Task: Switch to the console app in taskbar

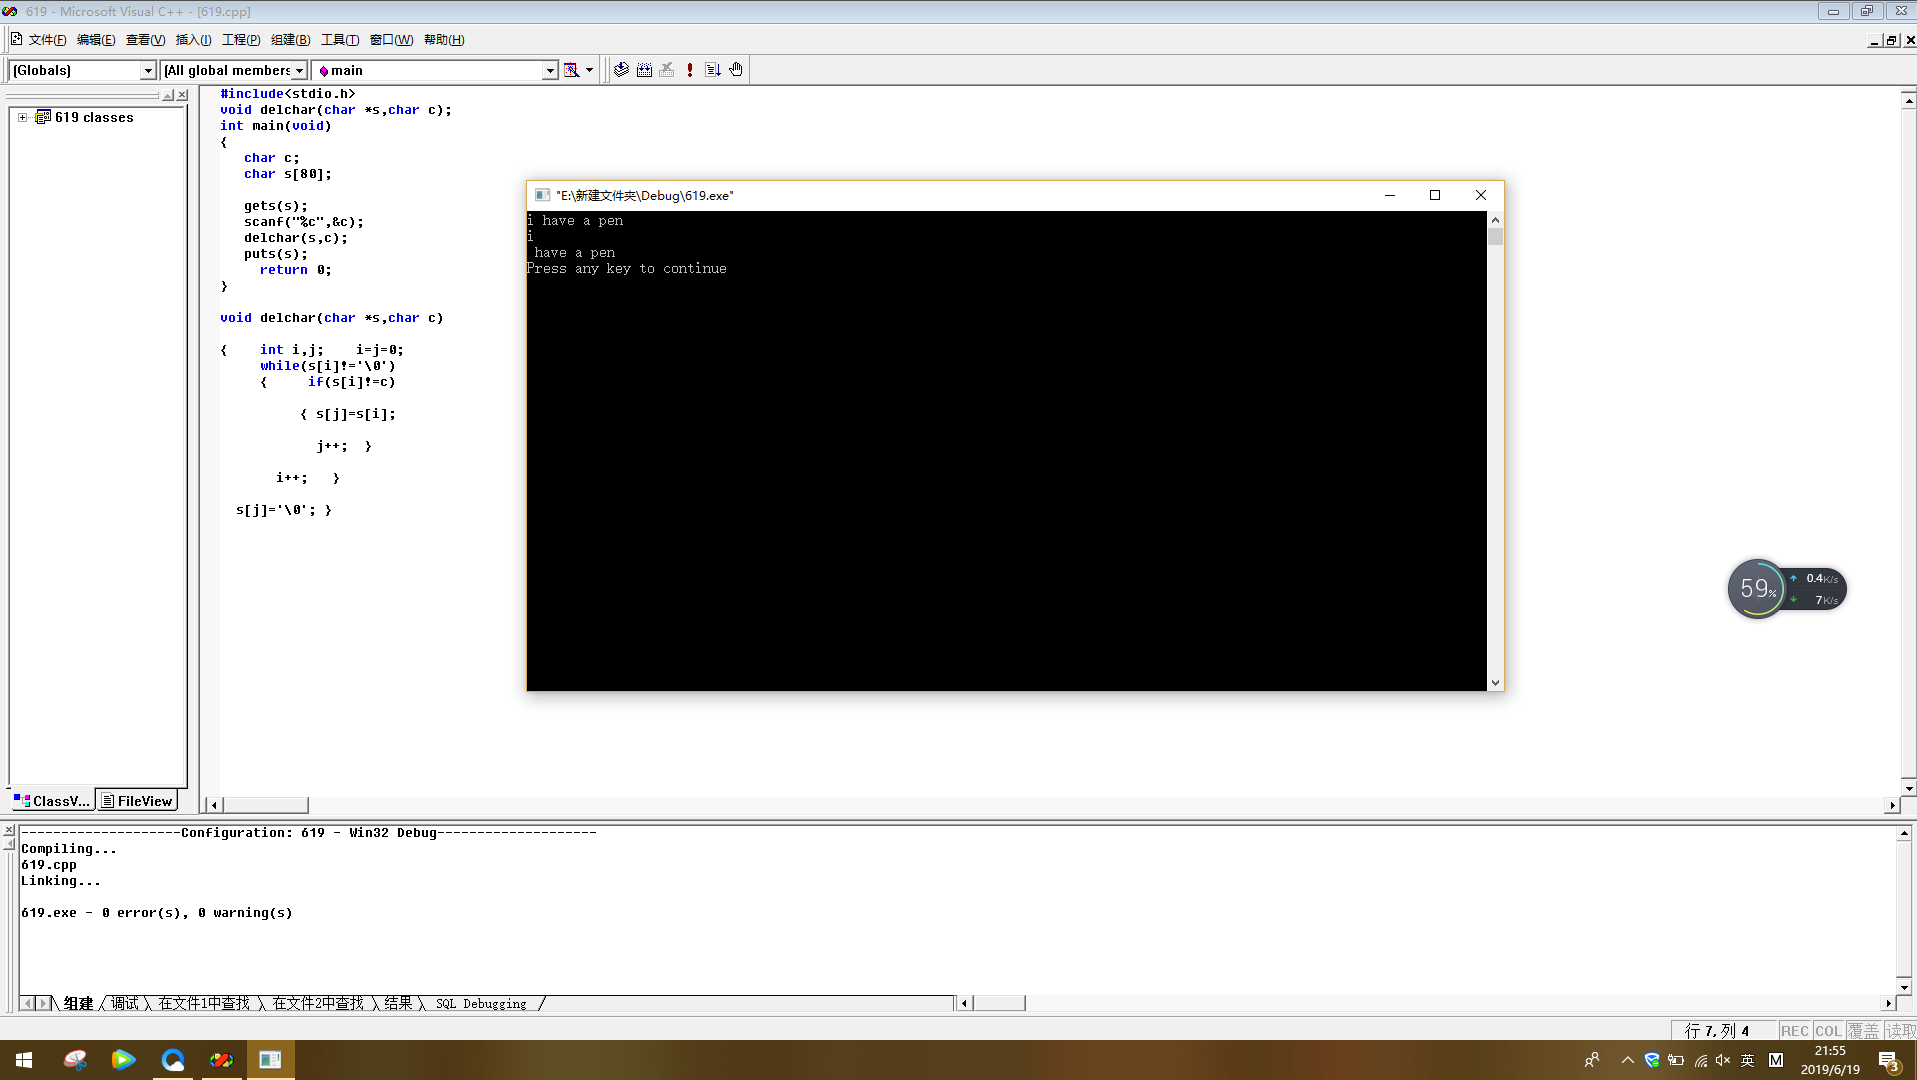Action: (271, 1060)
